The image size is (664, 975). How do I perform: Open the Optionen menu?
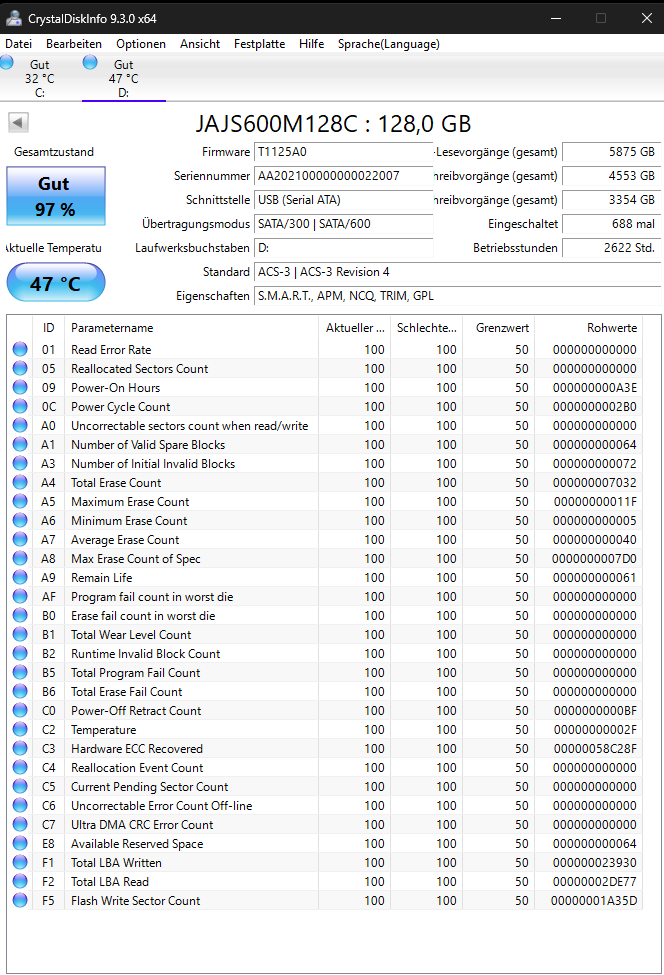coord(141,44)
